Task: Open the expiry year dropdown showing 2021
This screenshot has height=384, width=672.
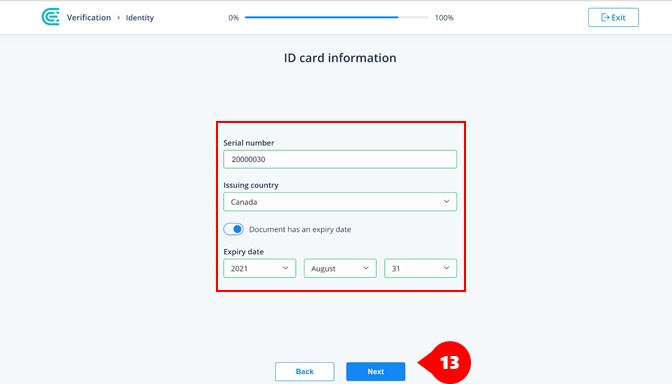Action: point(259,268)
